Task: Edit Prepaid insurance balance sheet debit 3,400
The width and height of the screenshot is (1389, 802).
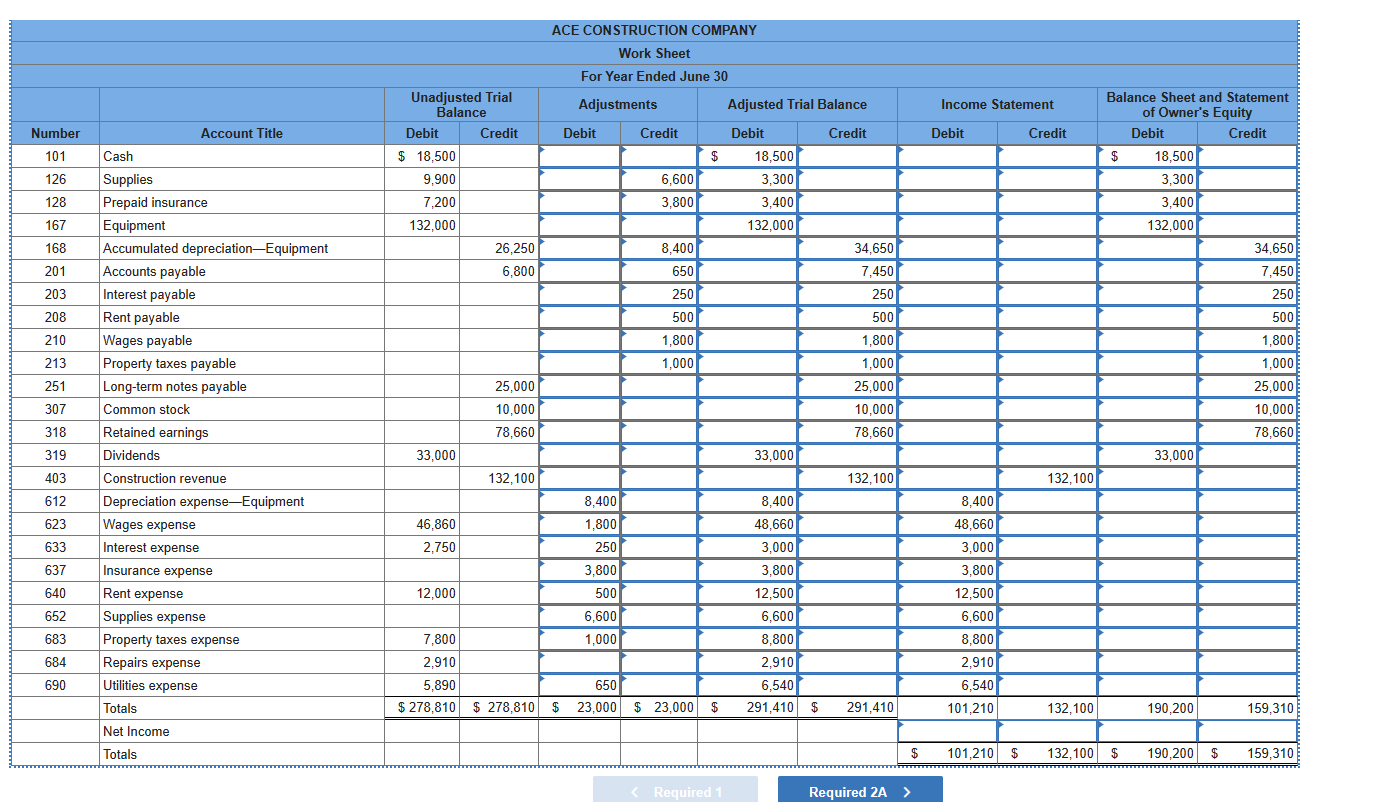Action: pos(1147,202)
